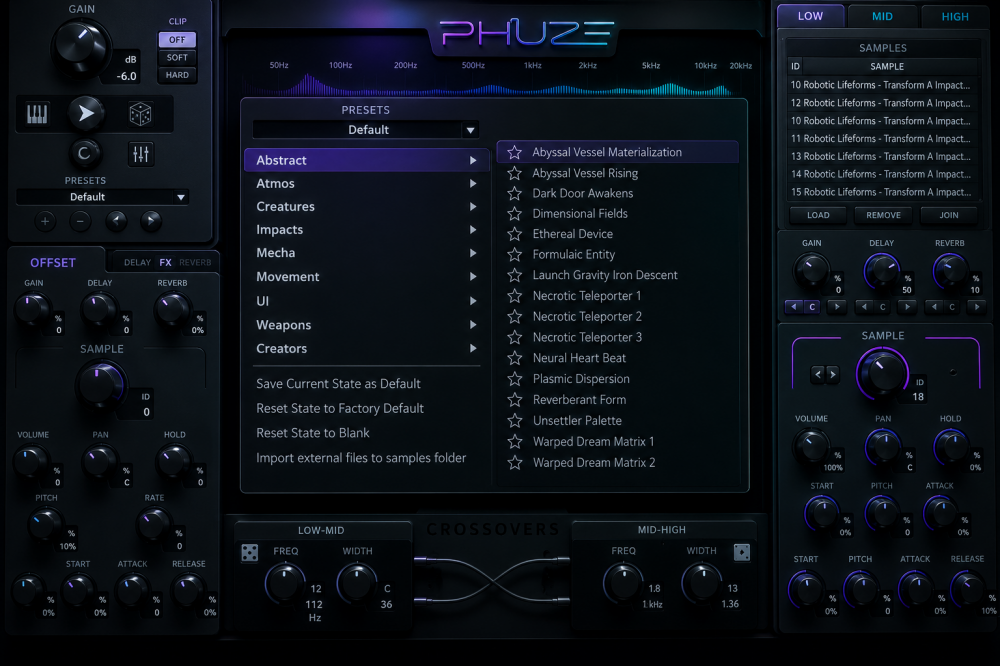Favorite Abyssal Vessel Materialization with its star
The width and height of the screenshot is (1000, 666).
(x=515, y=152)
